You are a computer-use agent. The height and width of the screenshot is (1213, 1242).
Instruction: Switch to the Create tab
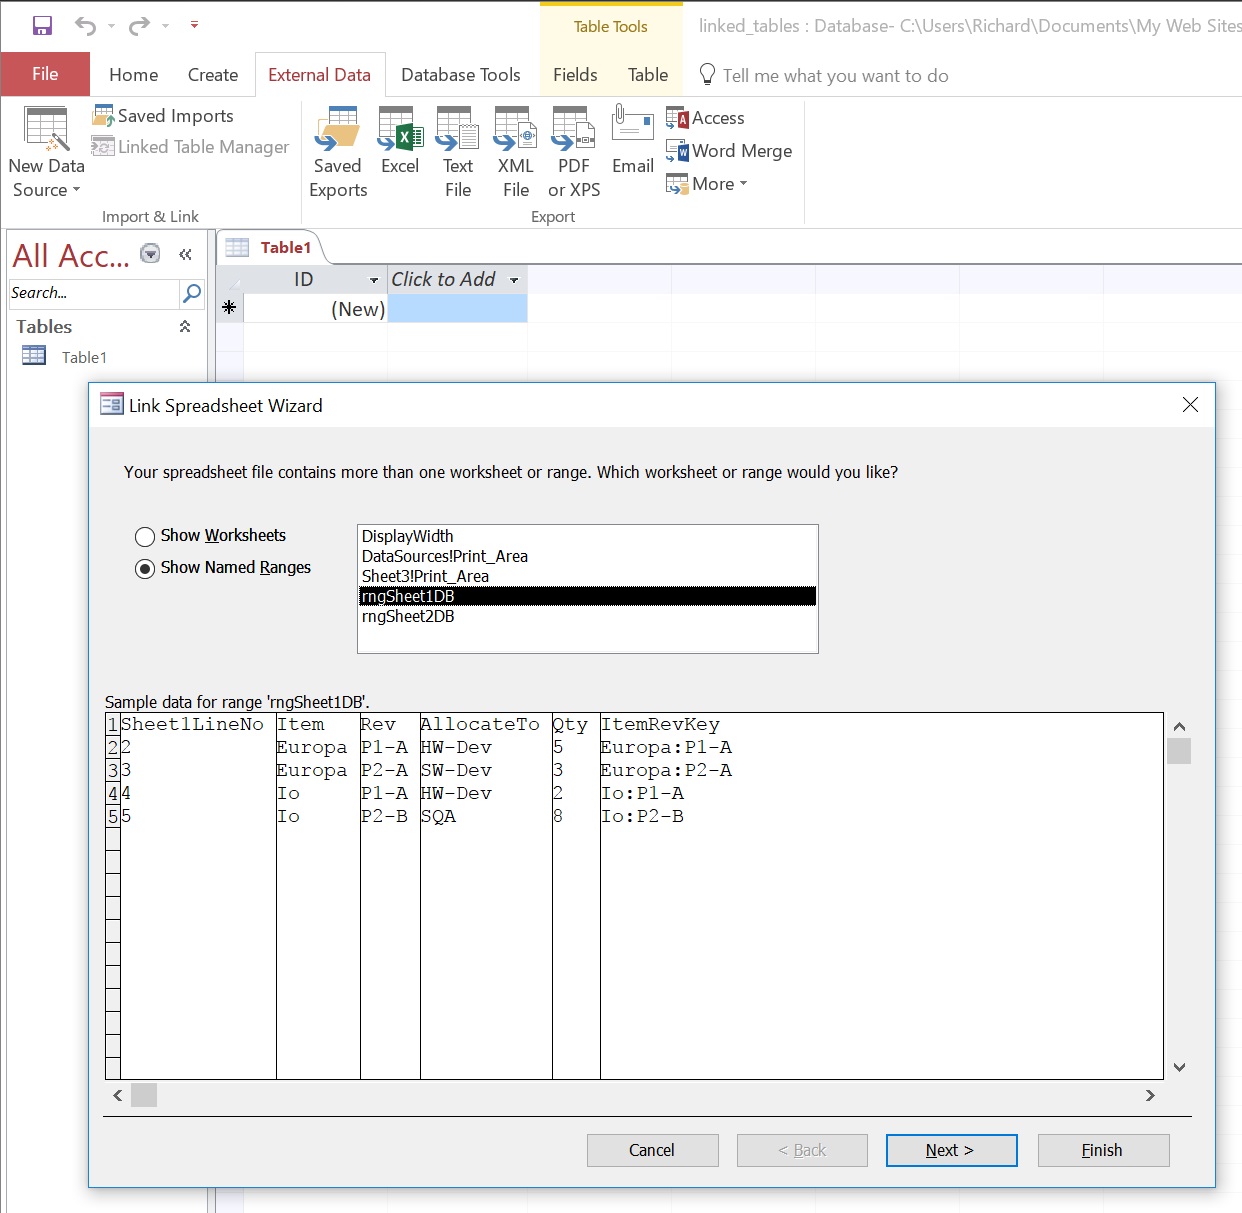(x=213, y=75)
